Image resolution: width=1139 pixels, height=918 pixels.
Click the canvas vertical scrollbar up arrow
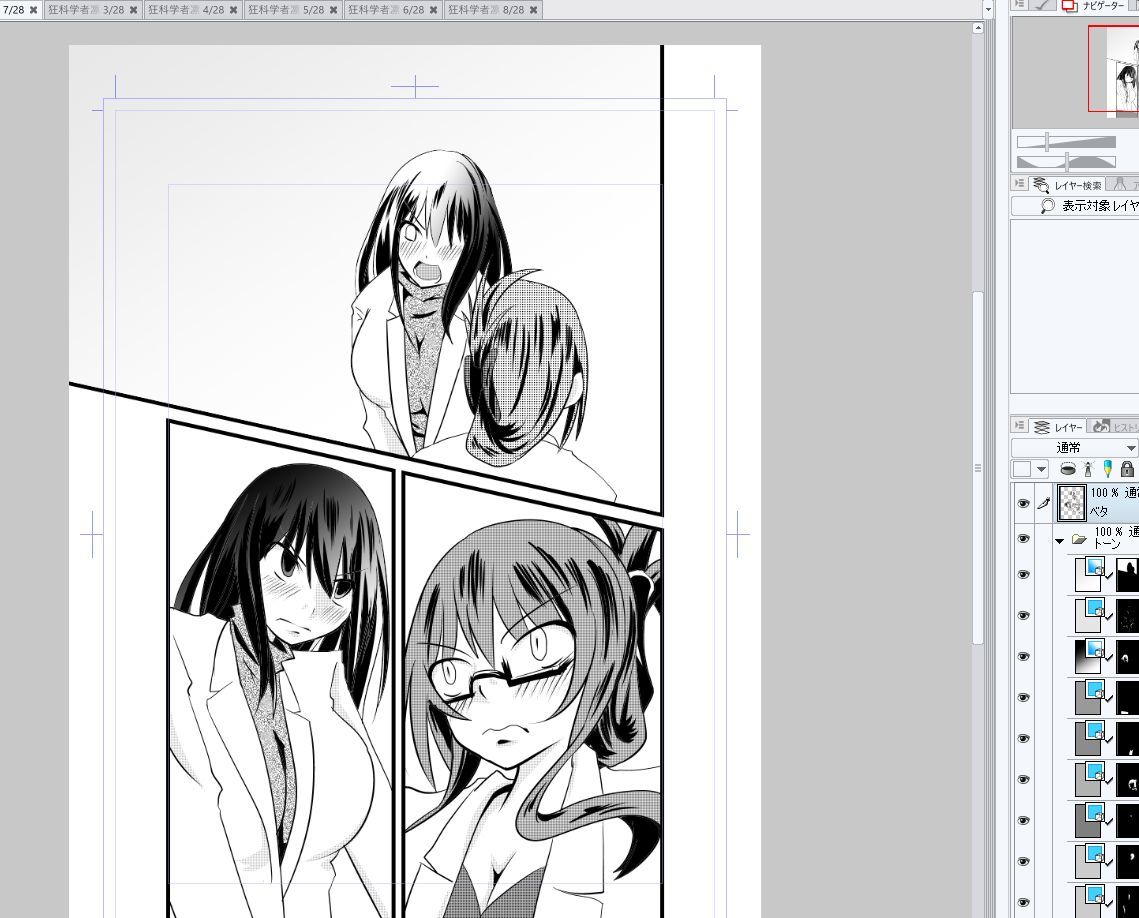(978, 28)
